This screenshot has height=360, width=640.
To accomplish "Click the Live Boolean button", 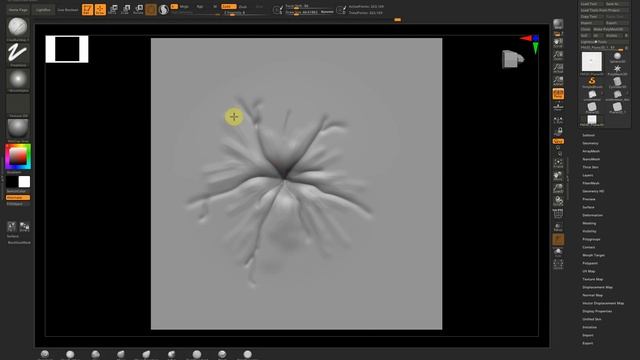I will coord(67,9).
